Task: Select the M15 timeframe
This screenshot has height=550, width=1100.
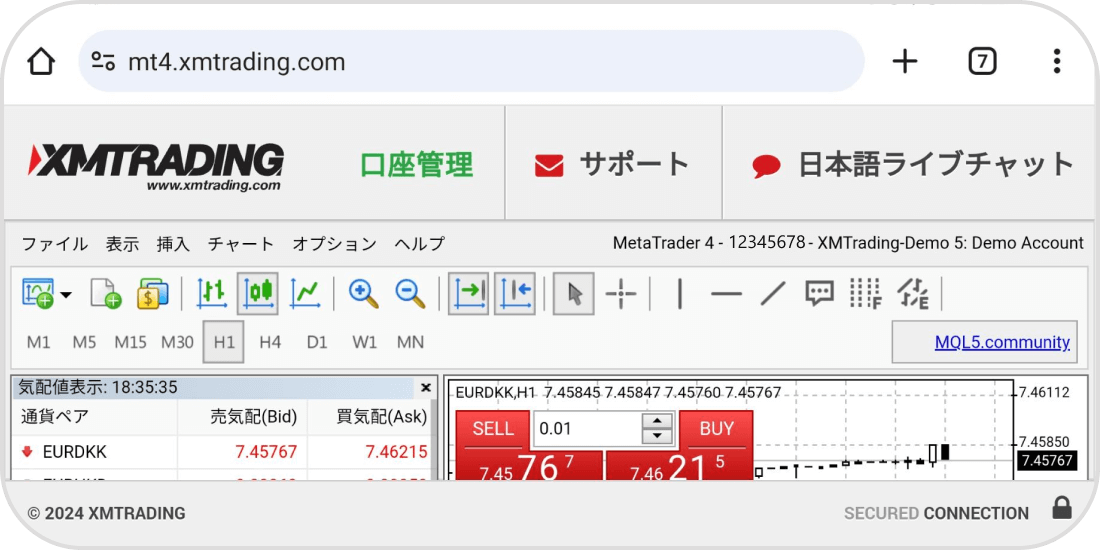Action: (130, 342)
